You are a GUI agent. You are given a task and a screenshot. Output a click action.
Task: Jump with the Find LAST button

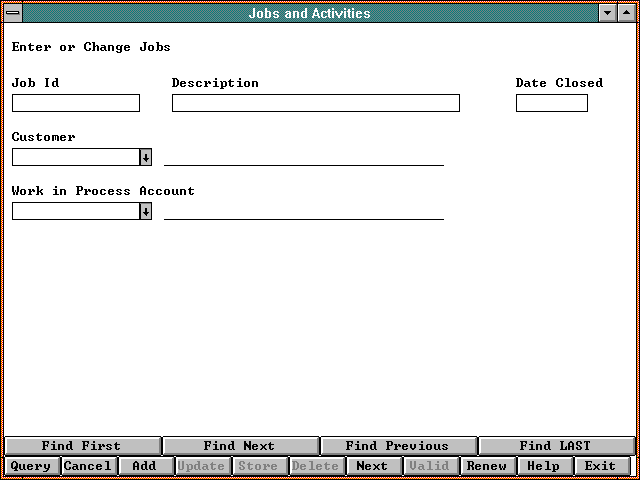pos(555,446)
